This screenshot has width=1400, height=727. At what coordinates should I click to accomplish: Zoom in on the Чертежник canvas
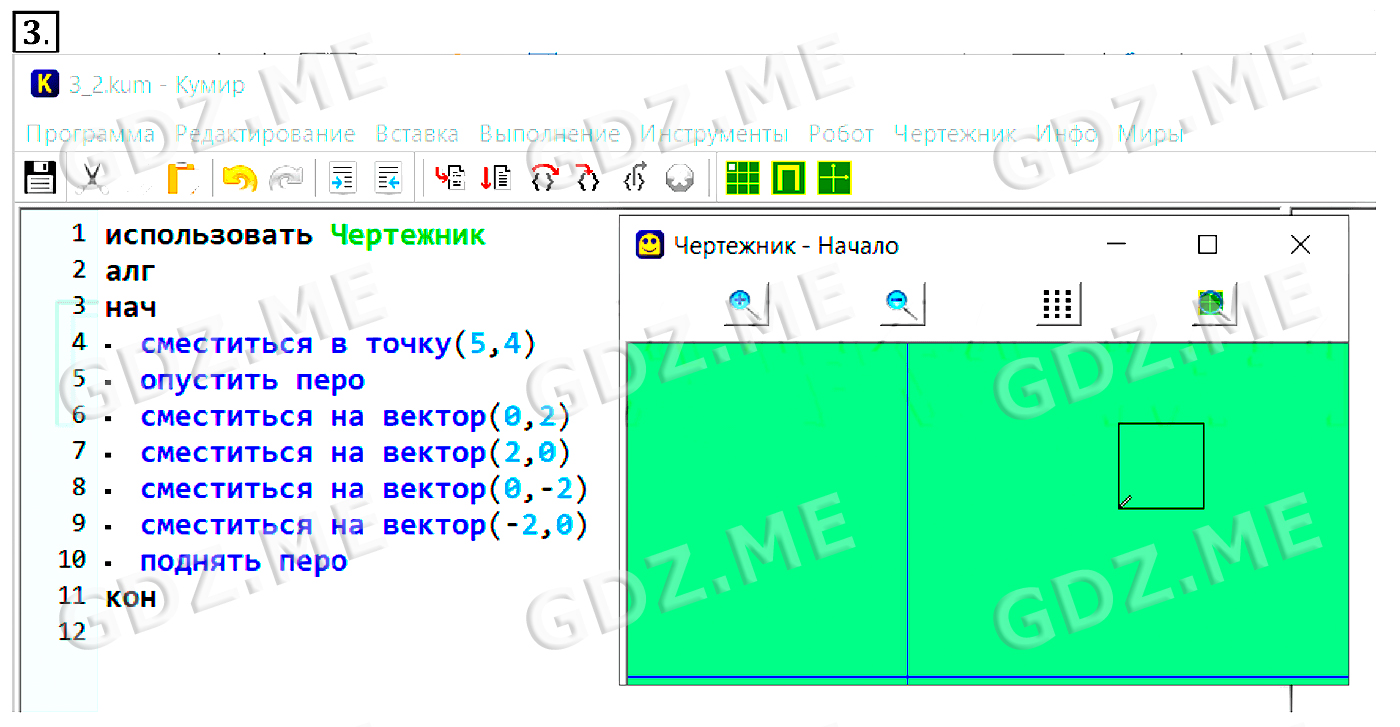[745, 305]
